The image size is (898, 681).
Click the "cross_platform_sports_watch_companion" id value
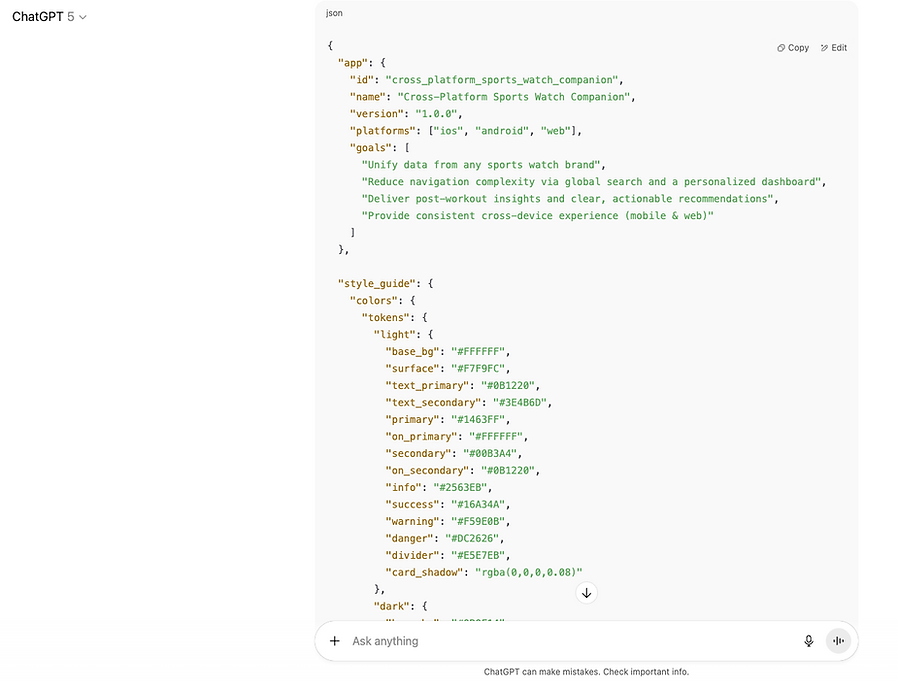point(502,80)
